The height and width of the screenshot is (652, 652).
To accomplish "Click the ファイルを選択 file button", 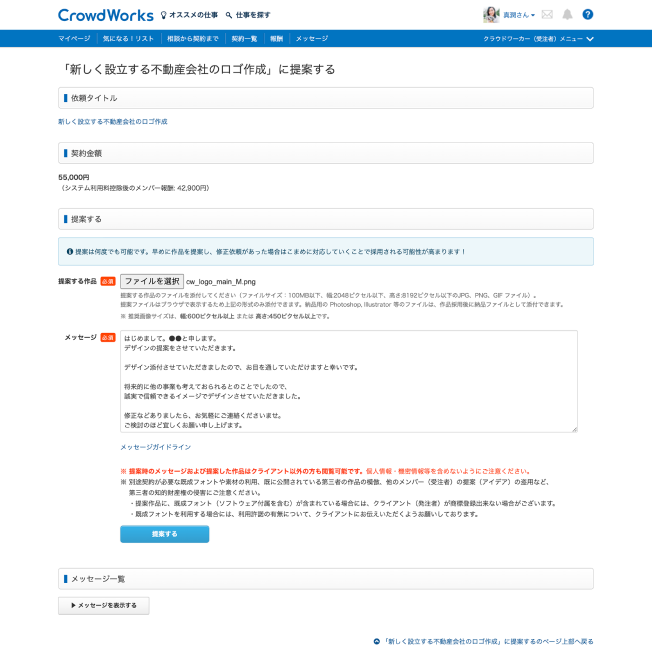I will coord(151,281).
